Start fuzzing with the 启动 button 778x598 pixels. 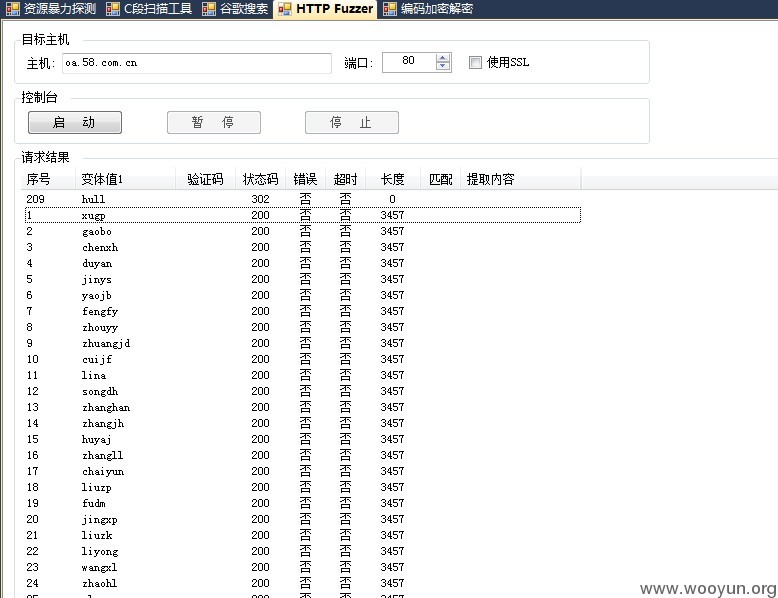point(75,123)
